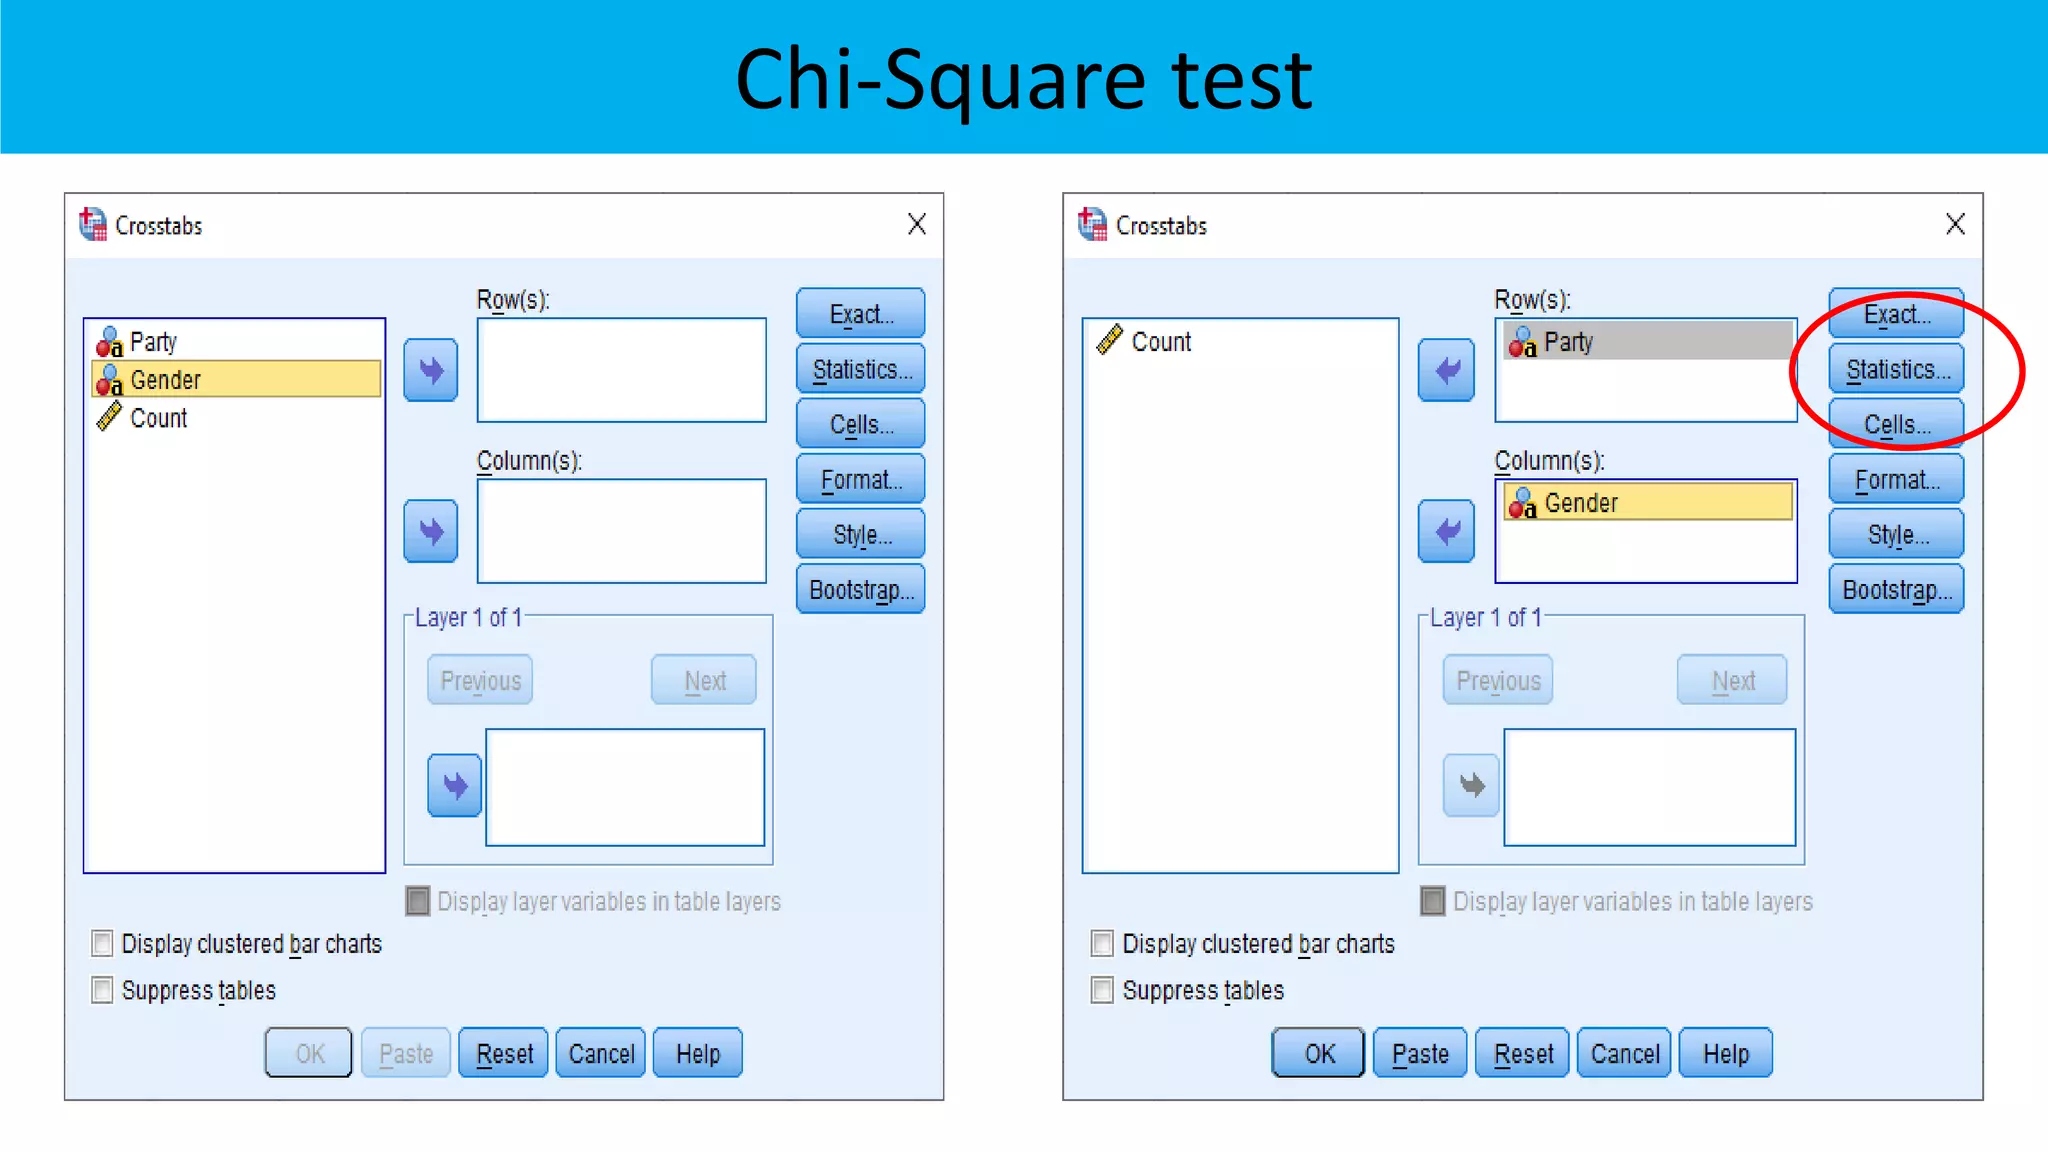This screenshot has width=2048, height=1152.
Task: Click Help in right Crosstabs dialog
Action: 1726,1053
